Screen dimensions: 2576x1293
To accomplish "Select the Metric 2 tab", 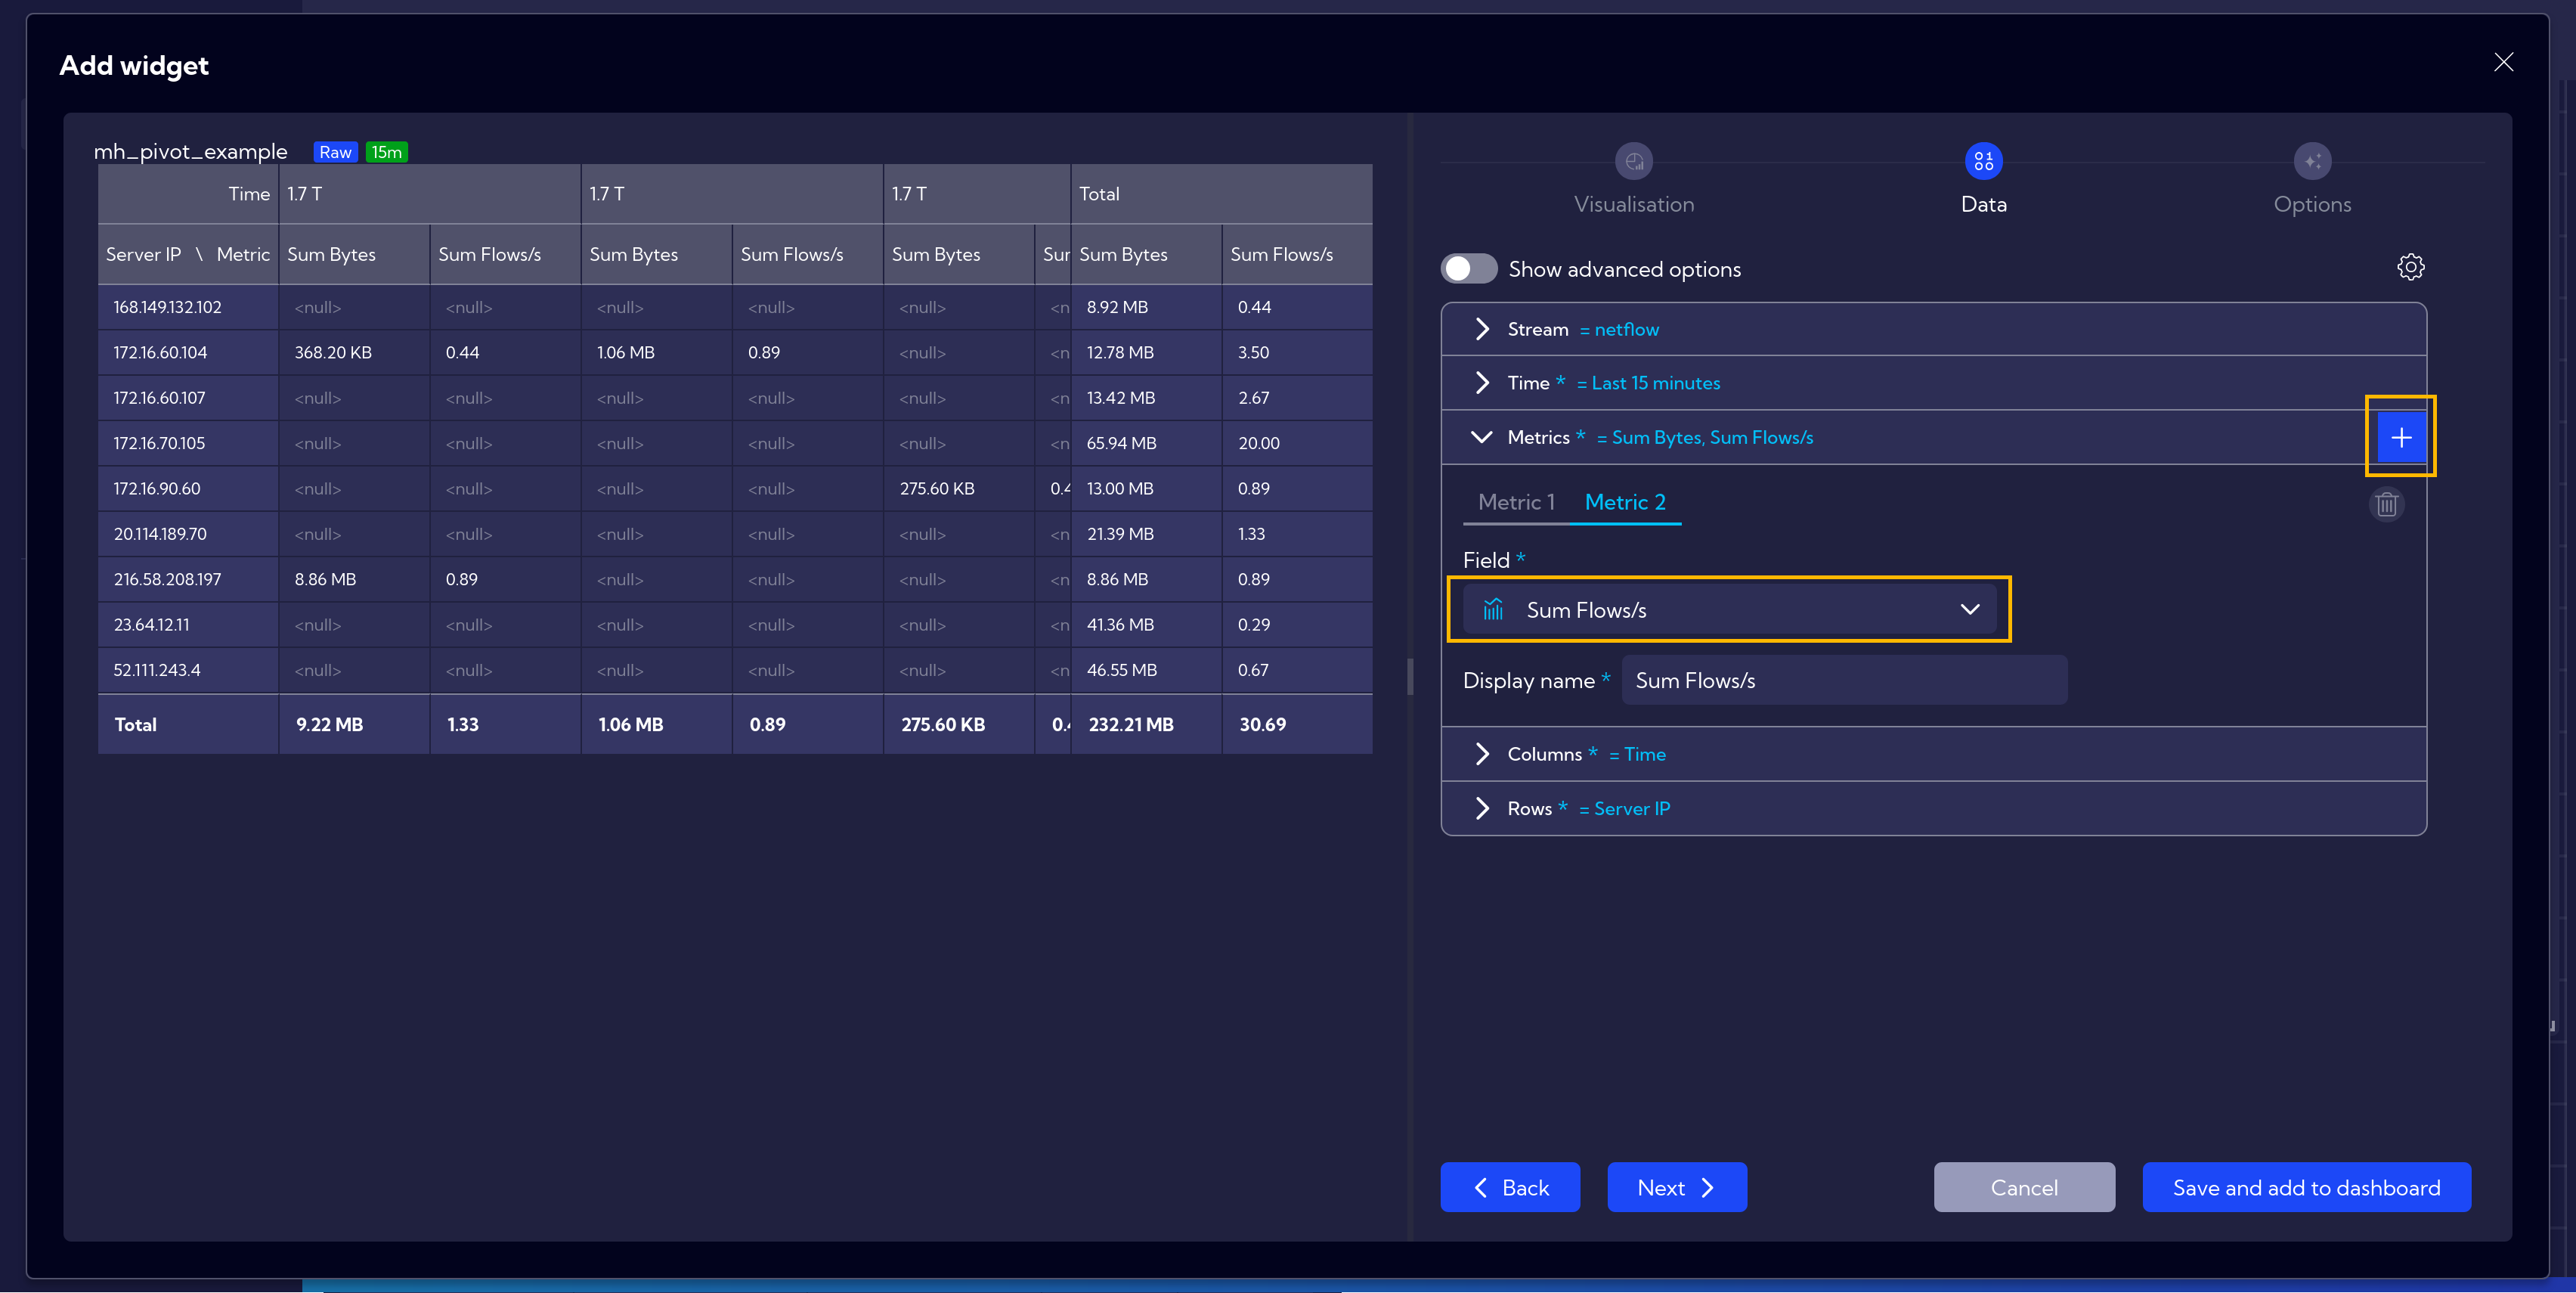I will coord(1625,502).
